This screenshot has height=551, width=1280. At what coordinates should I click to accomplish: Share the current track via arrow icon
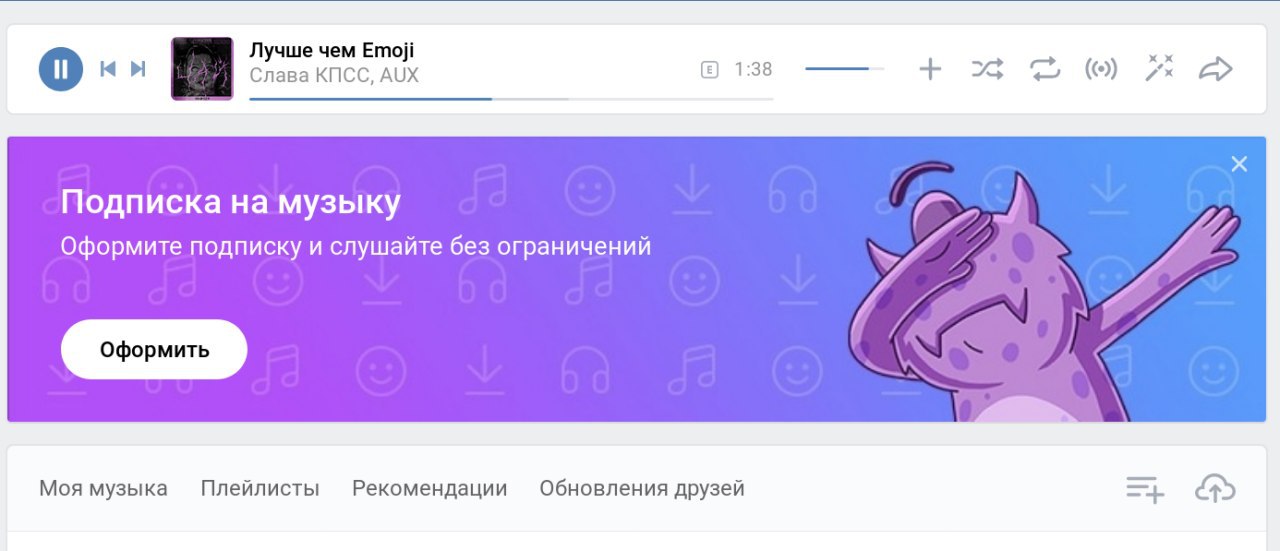1215,69
